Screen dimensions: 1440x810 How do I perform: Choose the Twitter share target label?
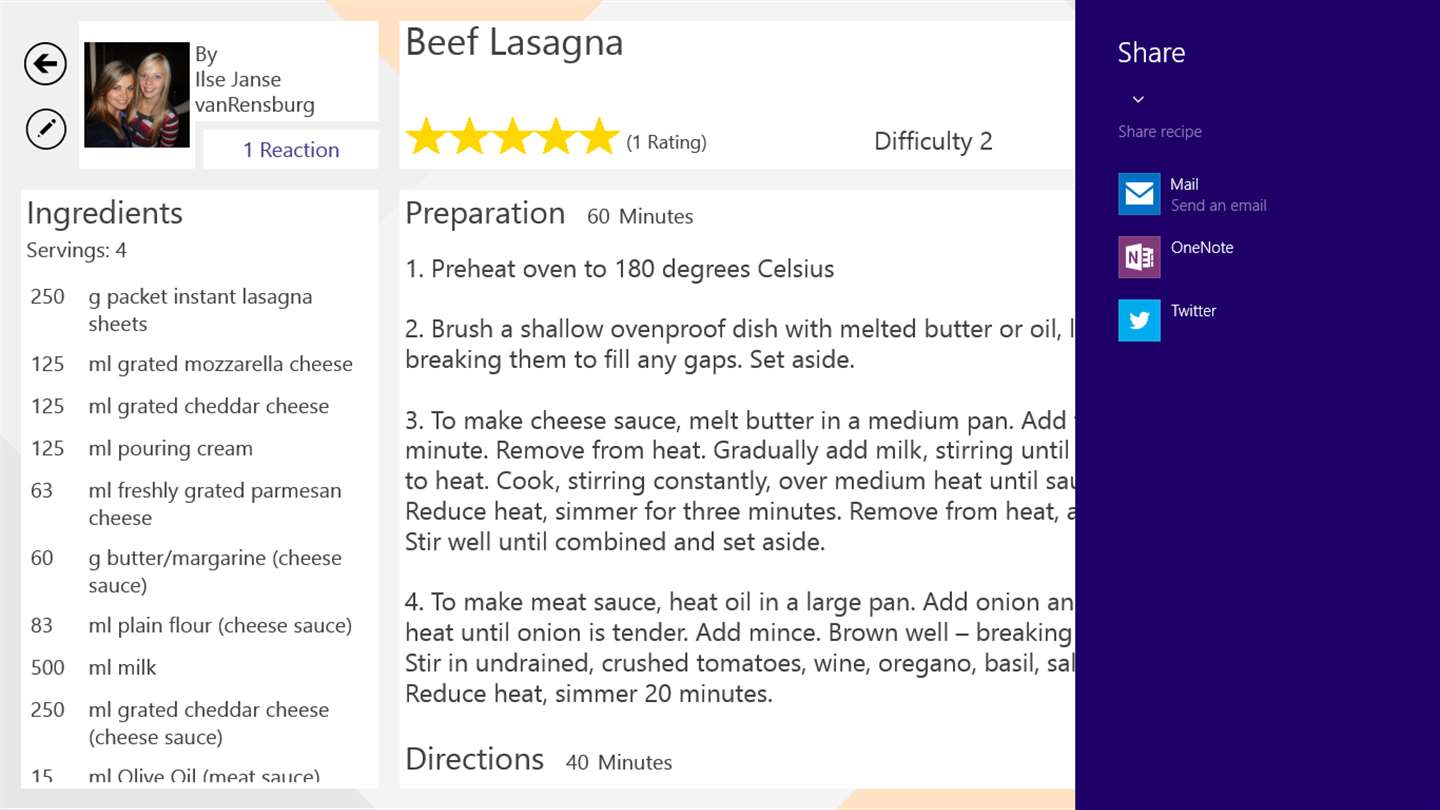[x=1193, y=311]
